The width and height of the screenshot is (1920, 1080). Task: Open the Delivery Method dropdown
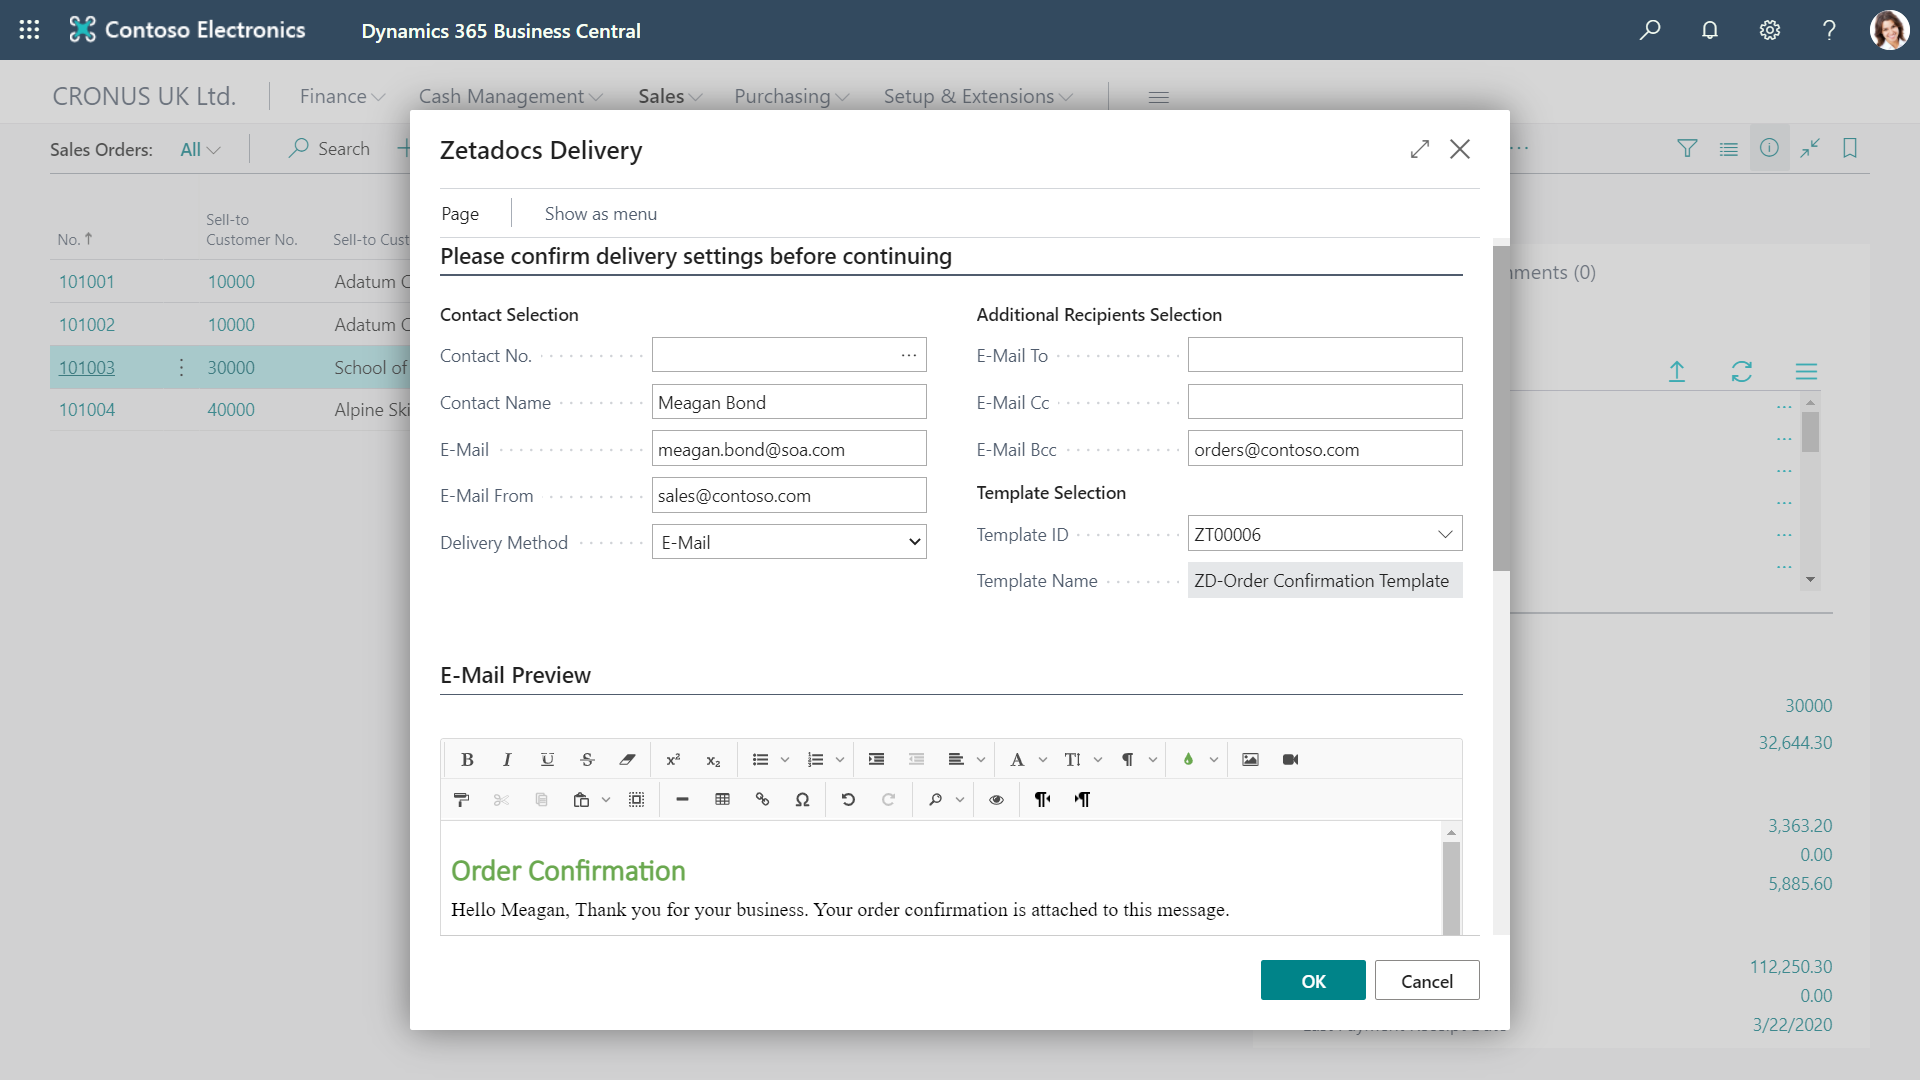pyautogui.click(x=789, y=543)
